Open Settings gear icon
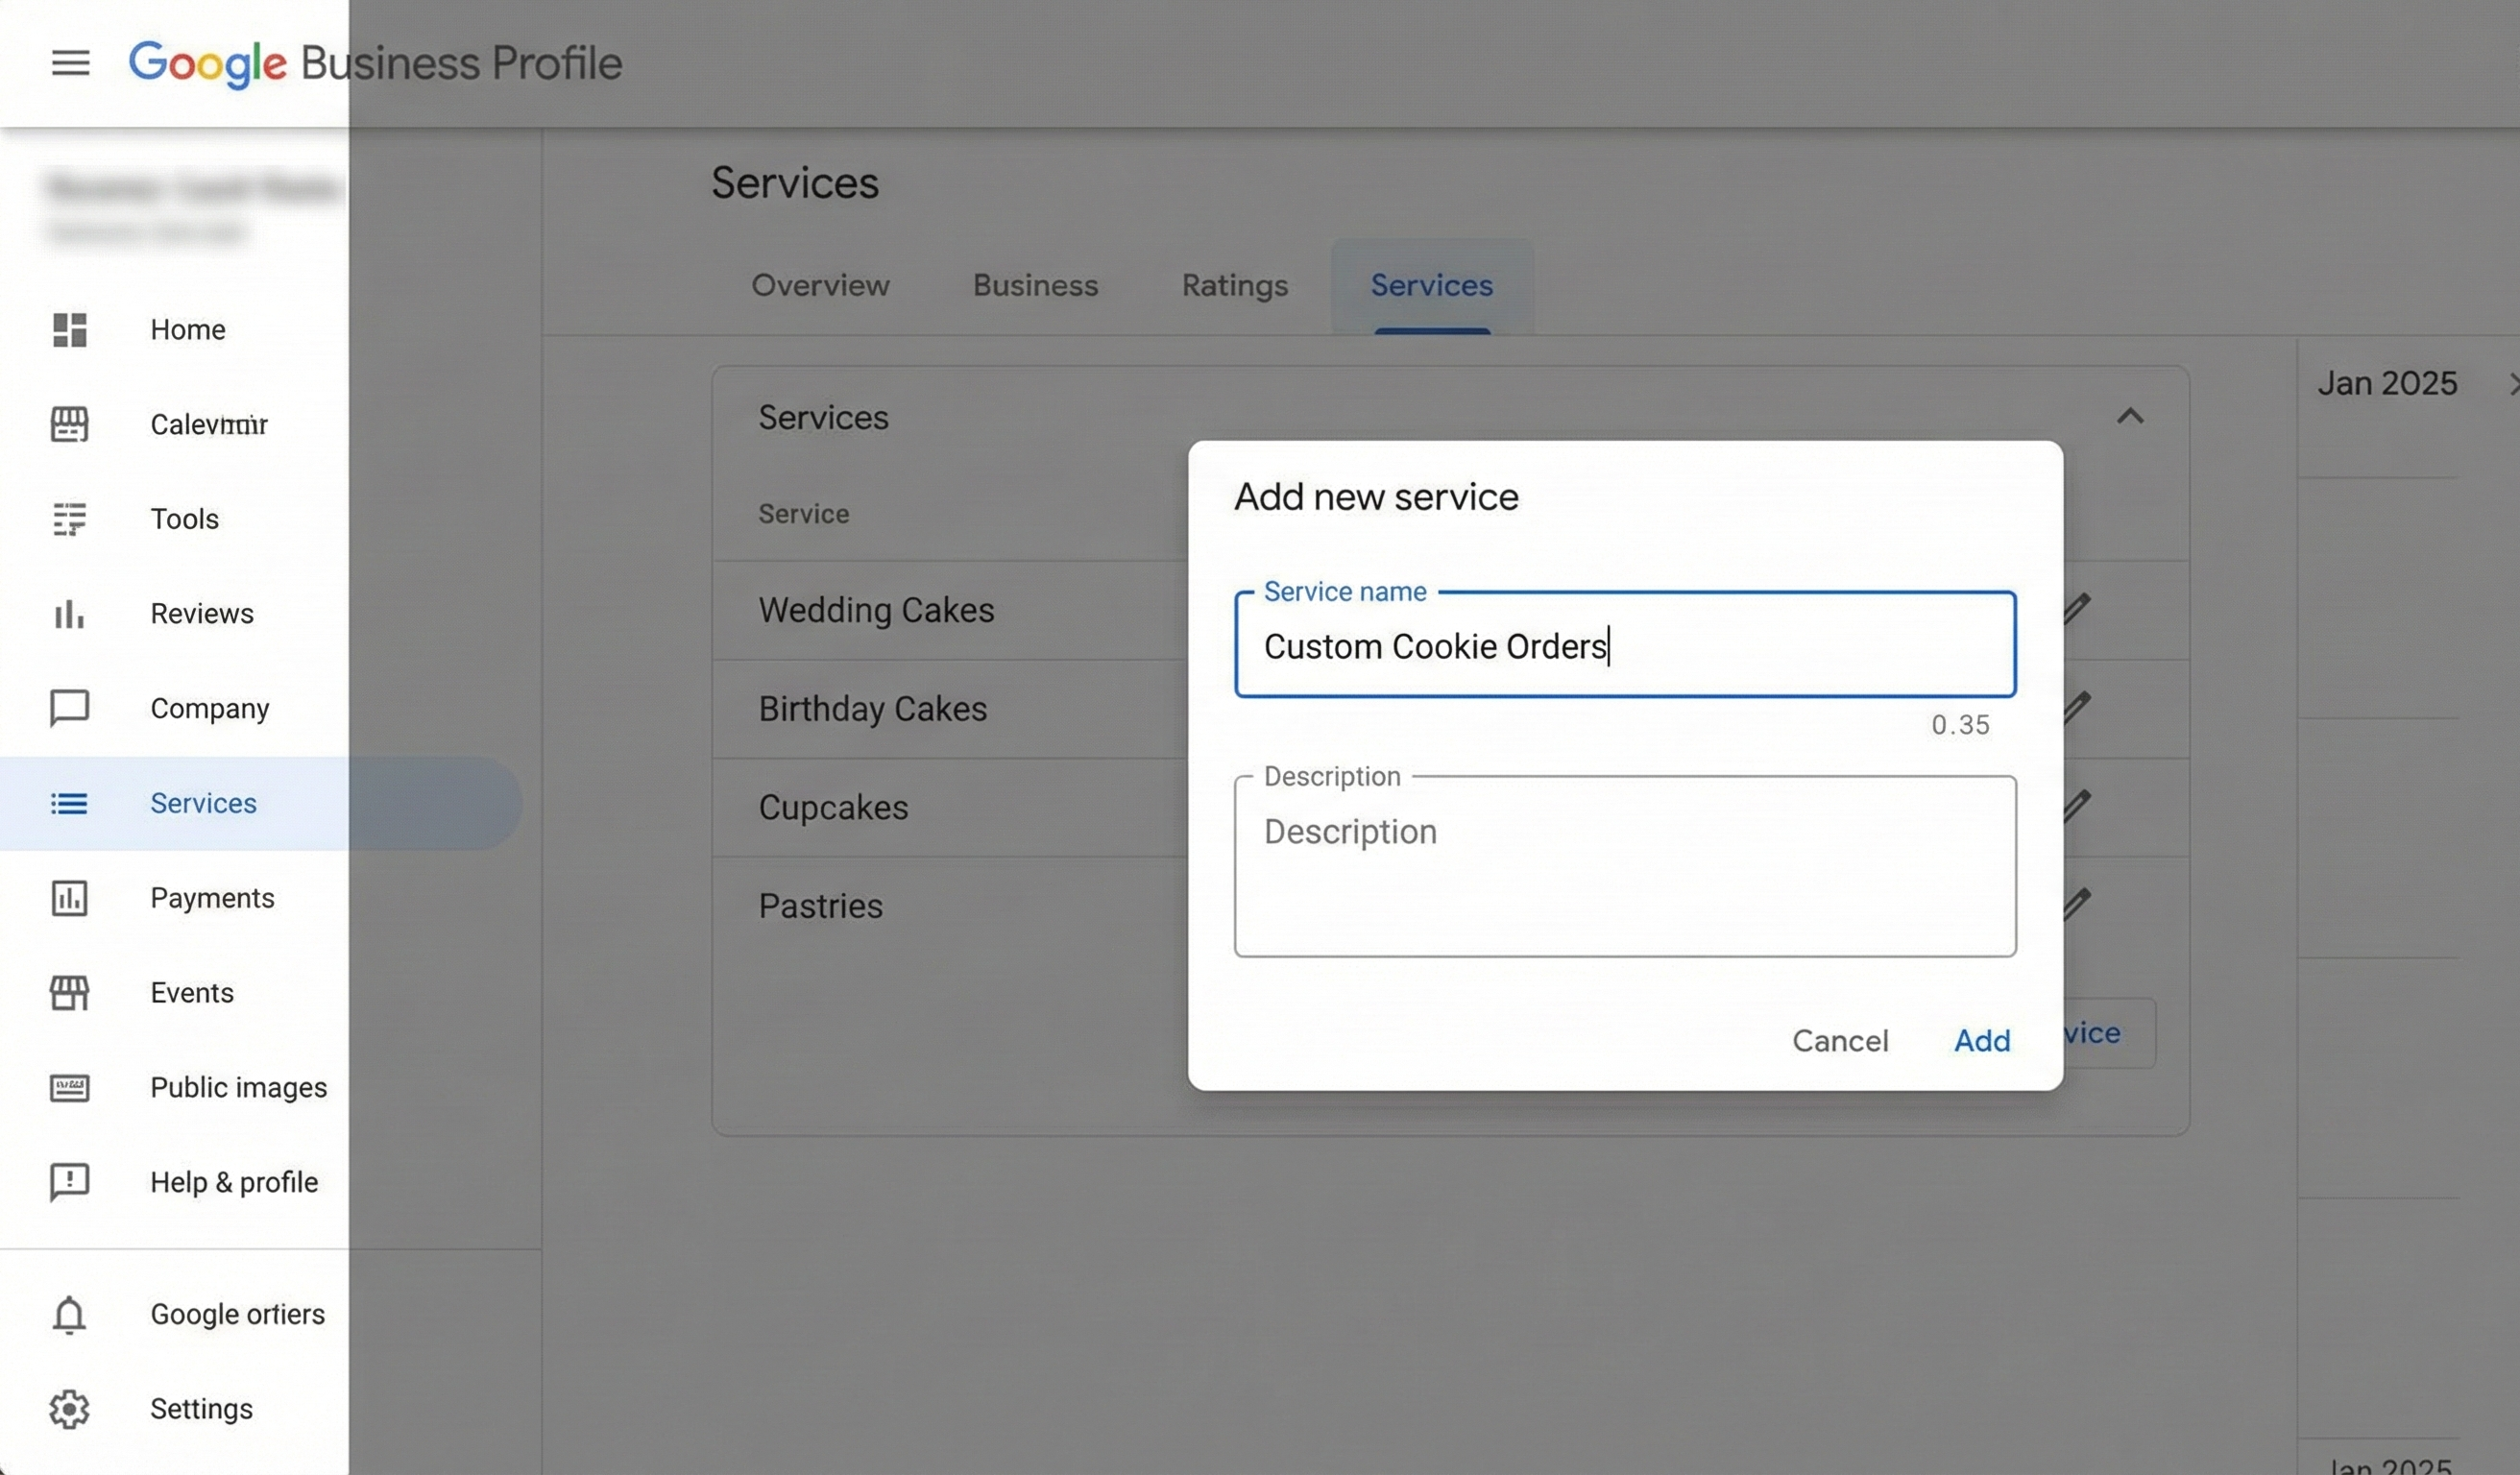Image resolution: width=2520 pixels, height=1475 pixels. pos(69,1409)
